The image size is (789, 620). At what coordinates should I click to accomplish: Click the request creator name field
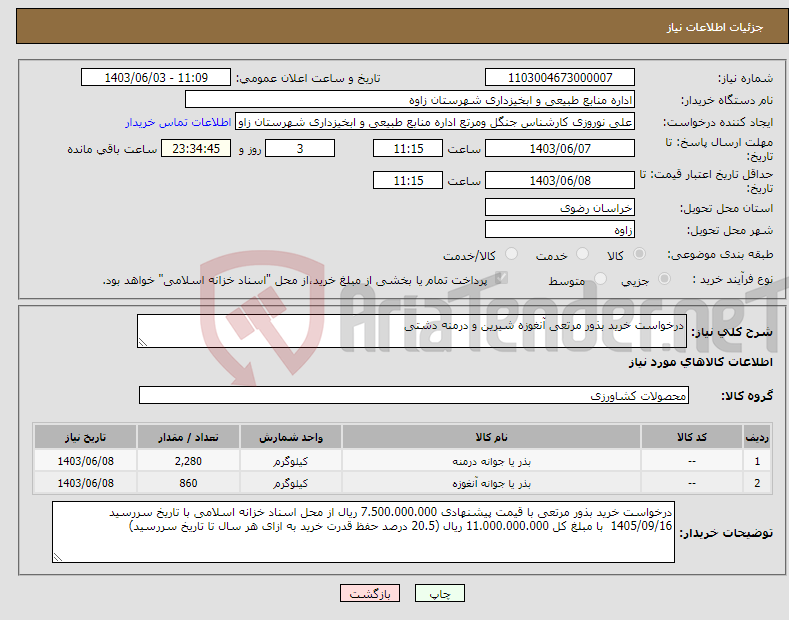click(435, 122)
